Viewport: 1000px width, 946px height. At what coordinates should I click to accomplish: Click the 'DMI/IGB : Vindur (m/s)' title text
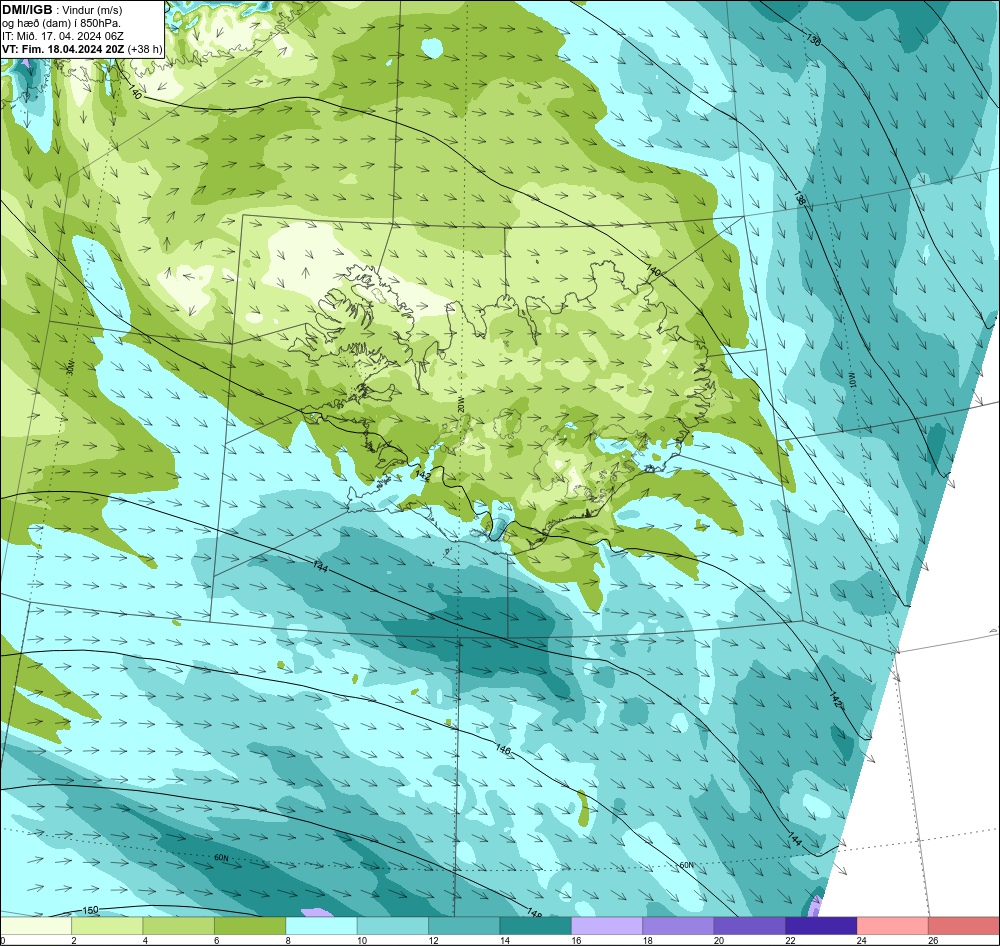click(x=62, y=10)
